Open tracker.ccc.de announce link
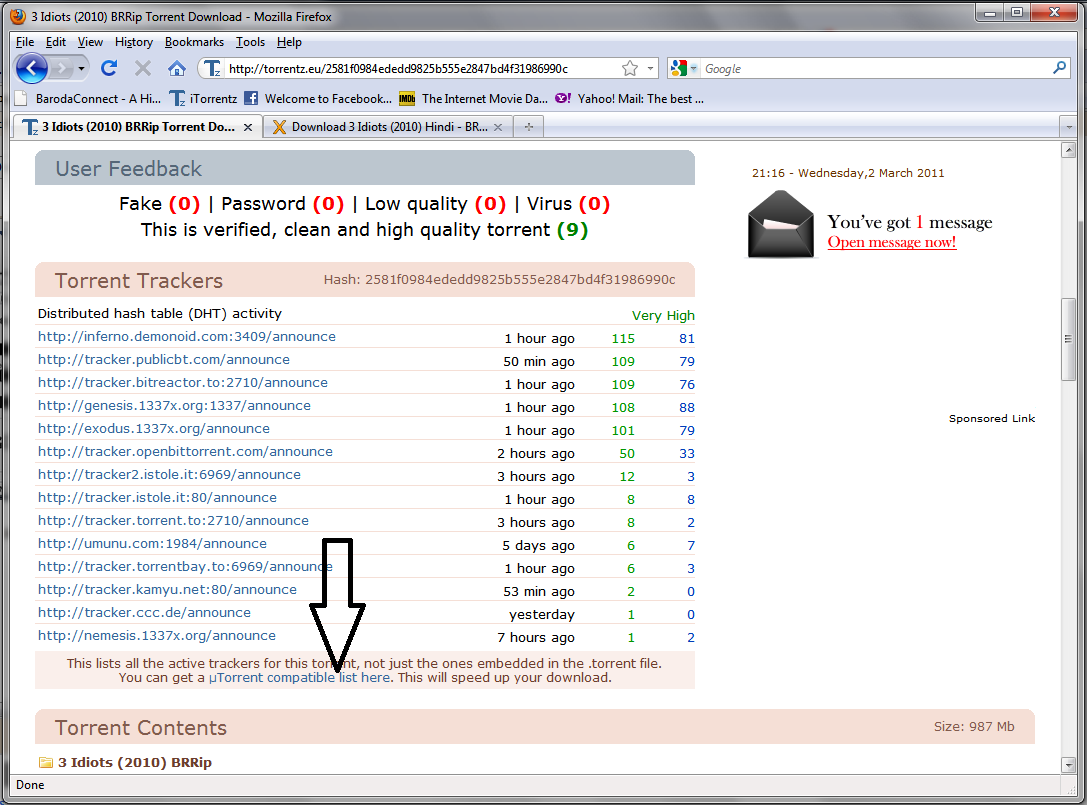The image size is (1087, 805). coord(144,612)
